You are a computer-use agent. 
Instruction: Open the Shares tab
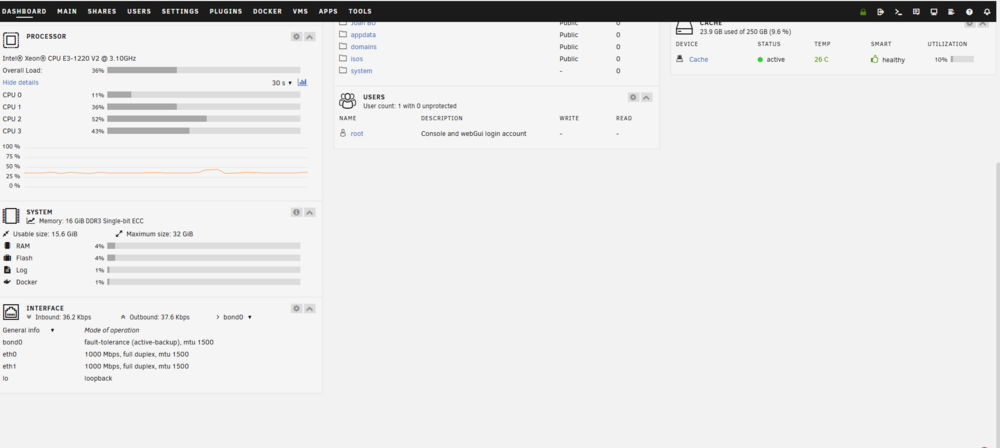102,11
